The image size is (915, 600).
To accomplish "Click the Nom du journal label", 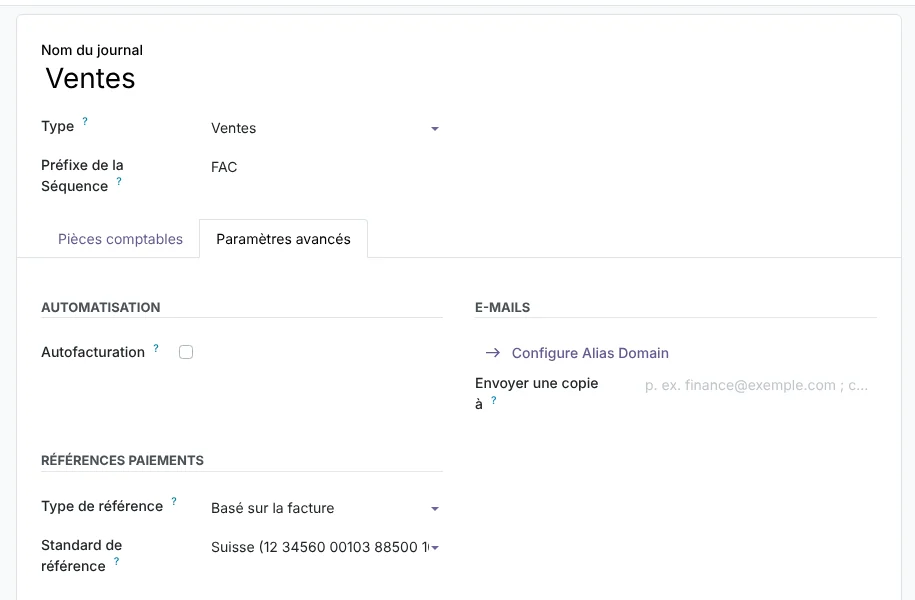I will point(92,50).
